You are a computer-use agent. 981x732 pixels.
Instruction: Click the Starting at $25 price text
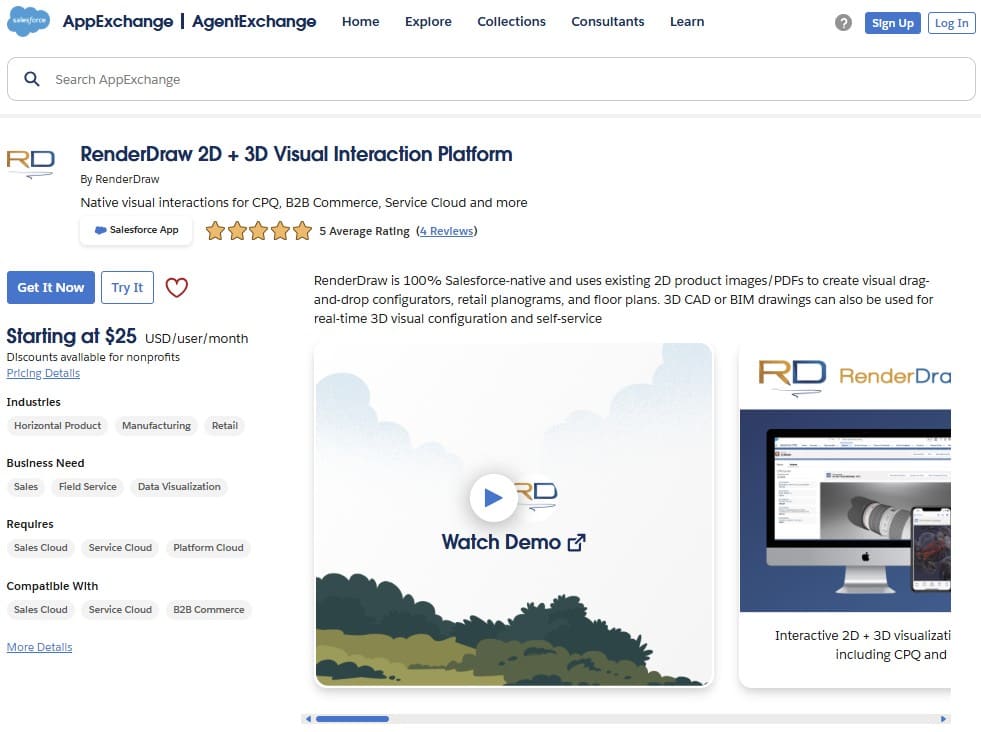[71, 337]
